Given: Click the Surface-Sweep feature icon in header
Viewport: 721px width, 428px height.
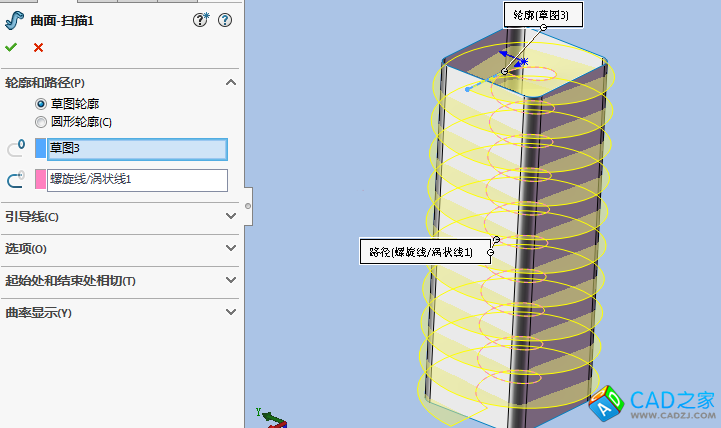Looking at the screenshot, I should [x=14, y=19].
